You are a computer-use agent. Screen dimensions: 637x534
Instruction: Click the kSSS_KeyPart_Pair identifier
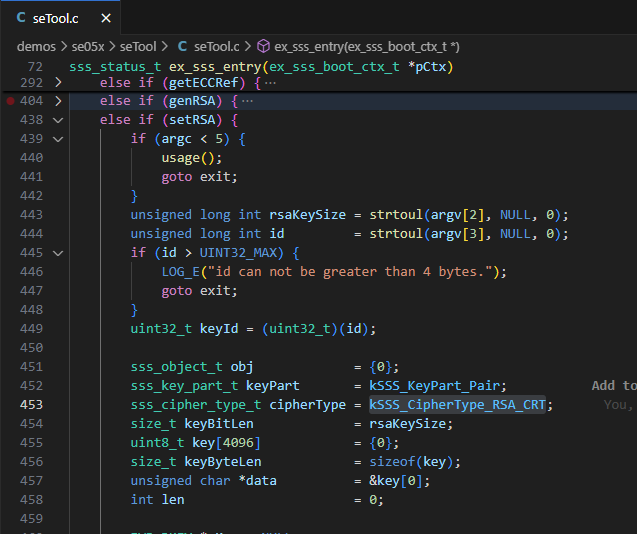coord(434,386)
